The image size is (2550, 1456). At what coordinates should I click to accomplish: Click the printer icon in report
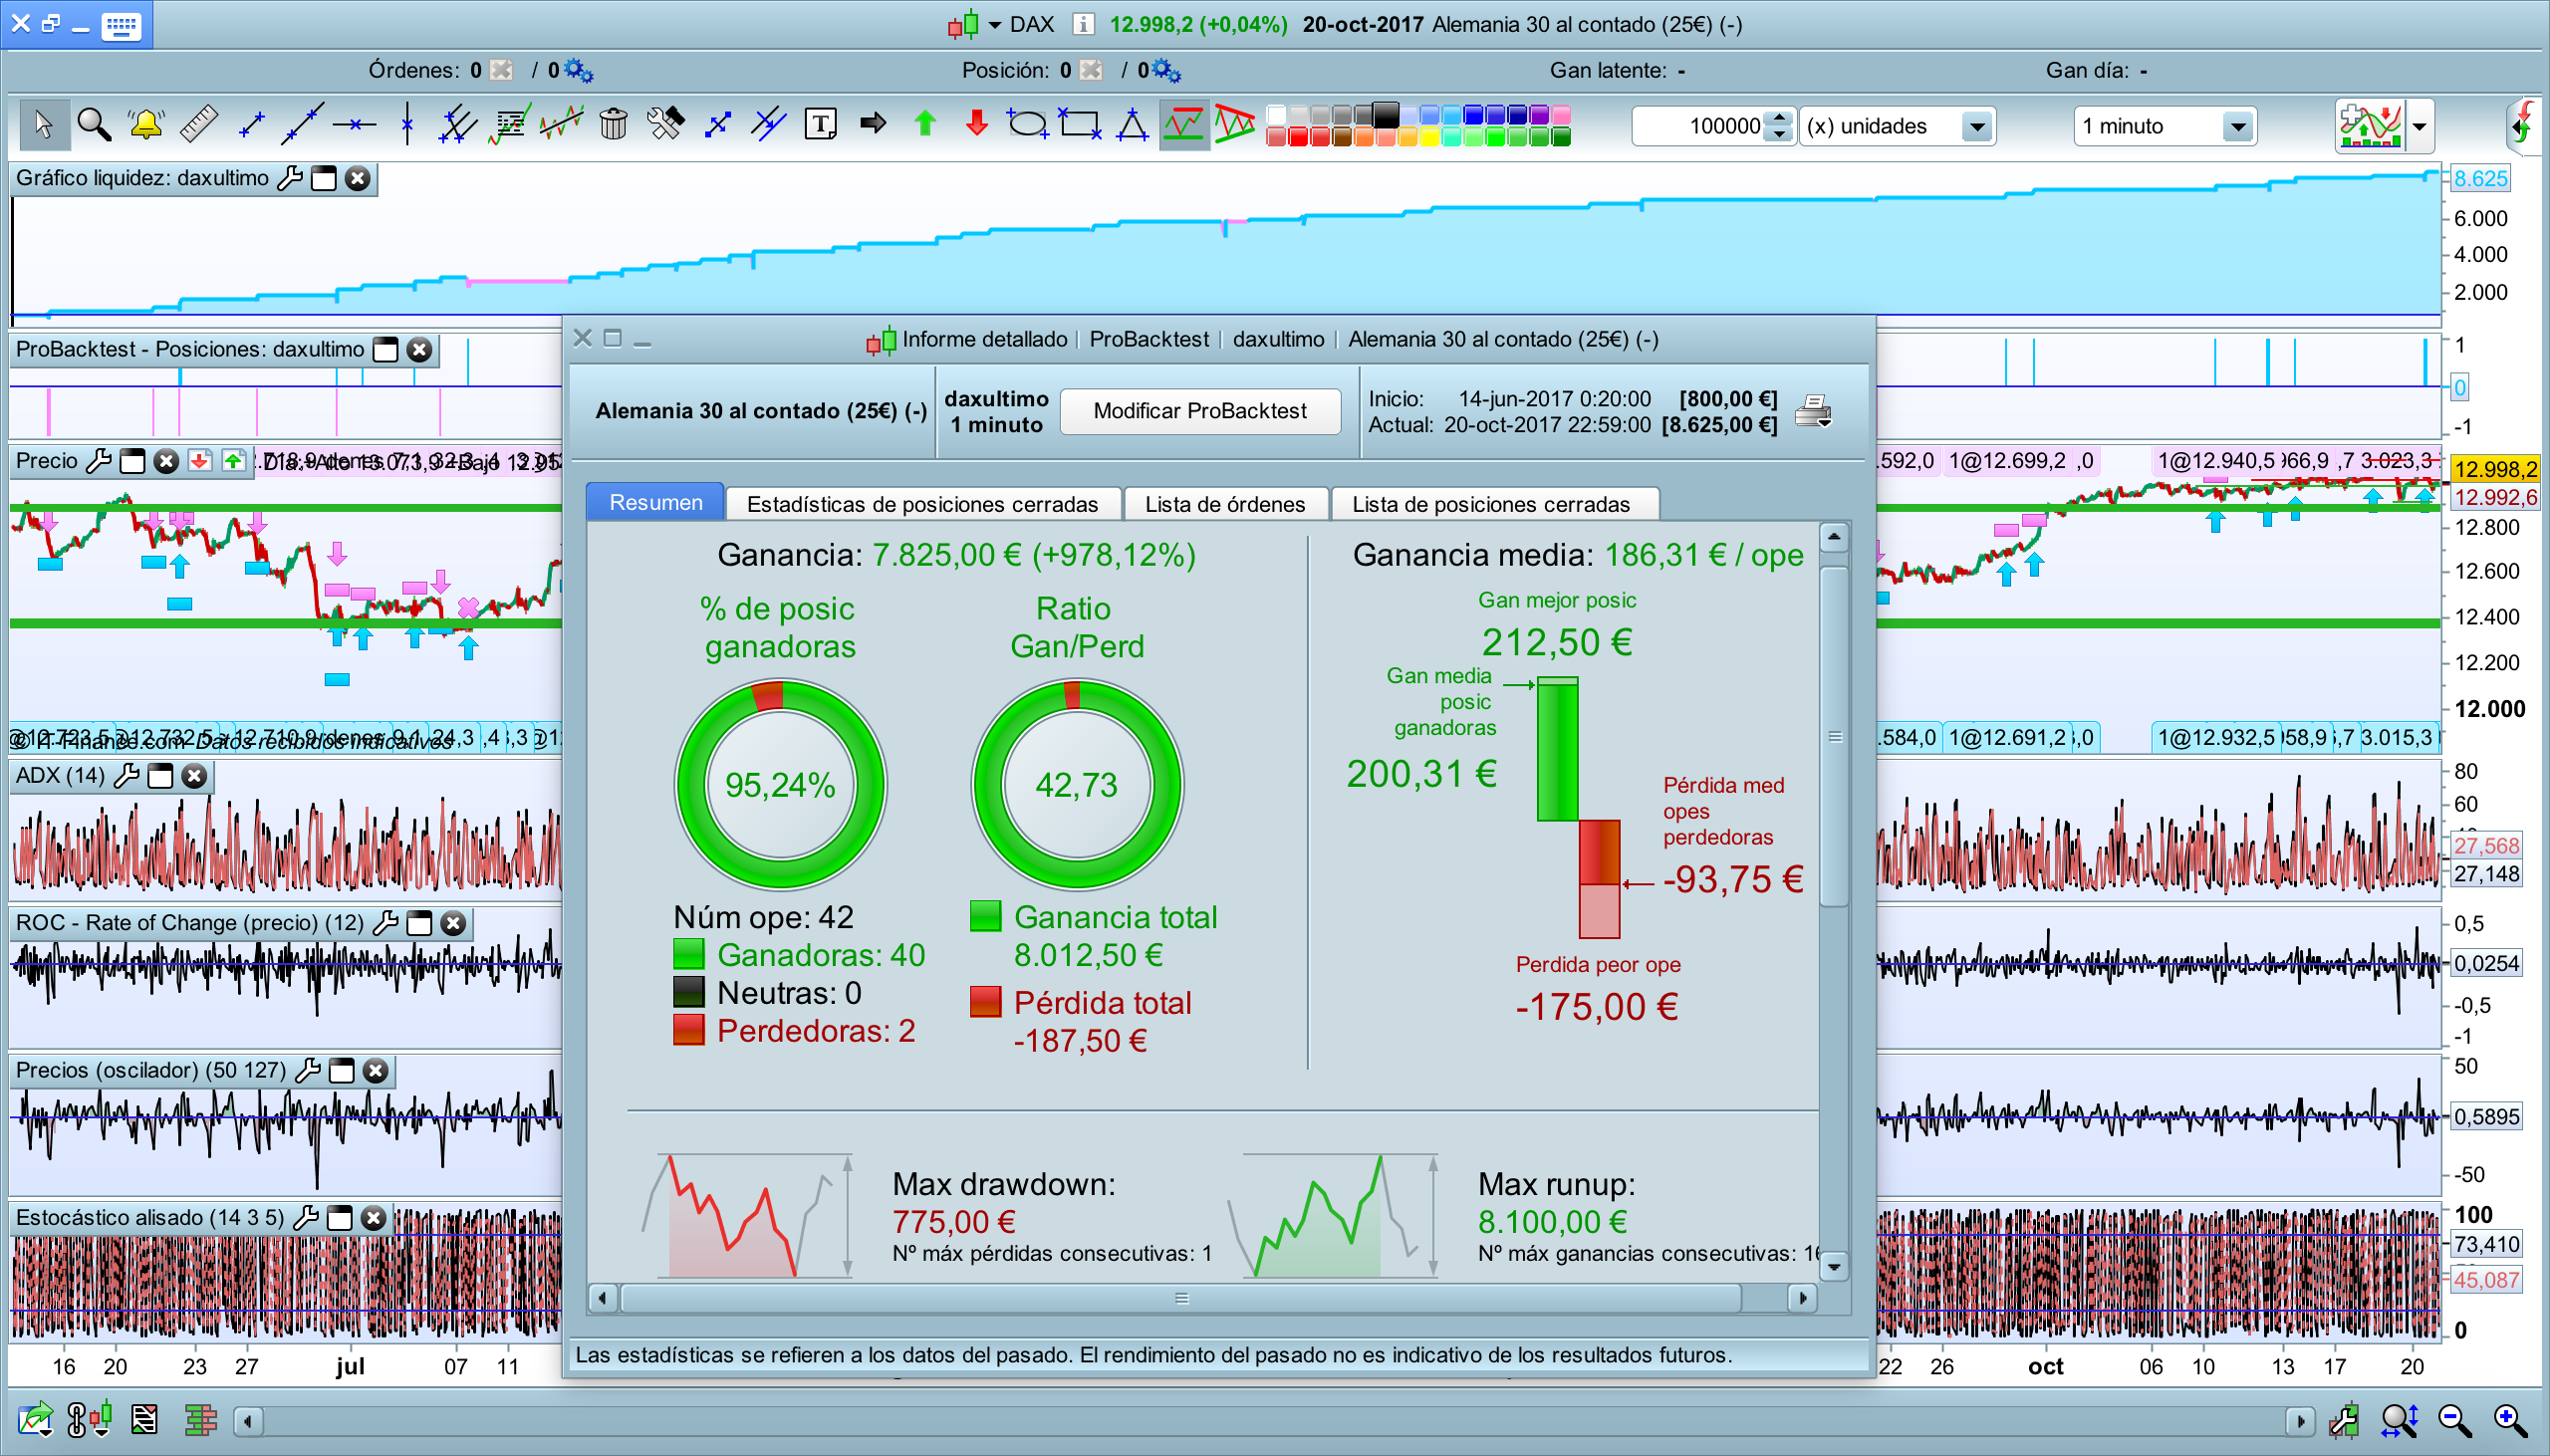point(1812,411)
